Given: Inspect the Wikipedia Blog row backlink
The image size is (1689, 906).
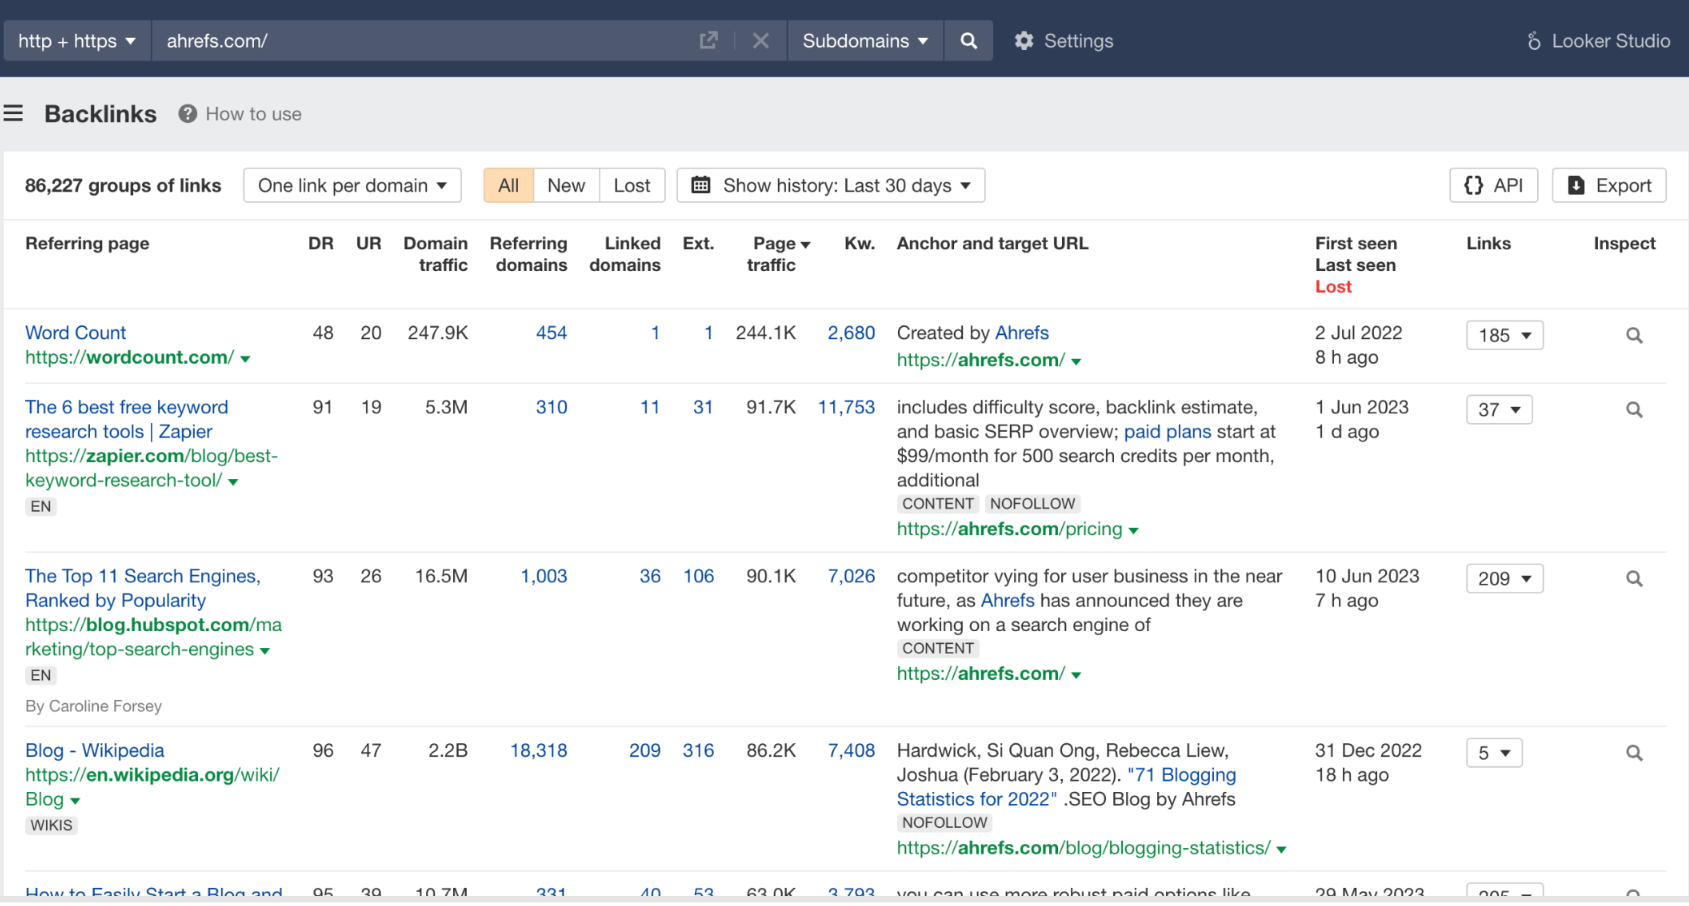Looking at the screenshot, I should tap(1634, 753).
